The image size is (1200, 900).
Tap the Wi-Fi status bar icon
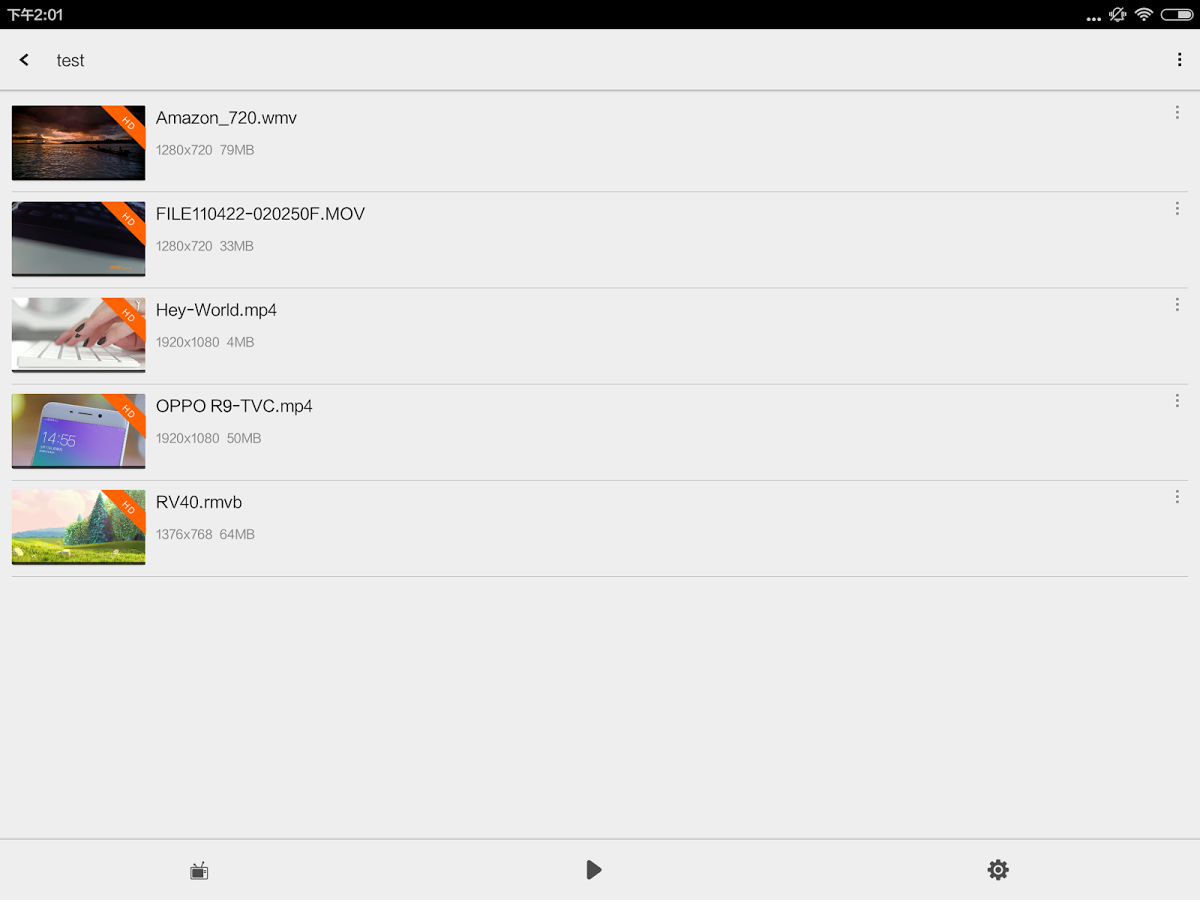[x=1144, y=15]
